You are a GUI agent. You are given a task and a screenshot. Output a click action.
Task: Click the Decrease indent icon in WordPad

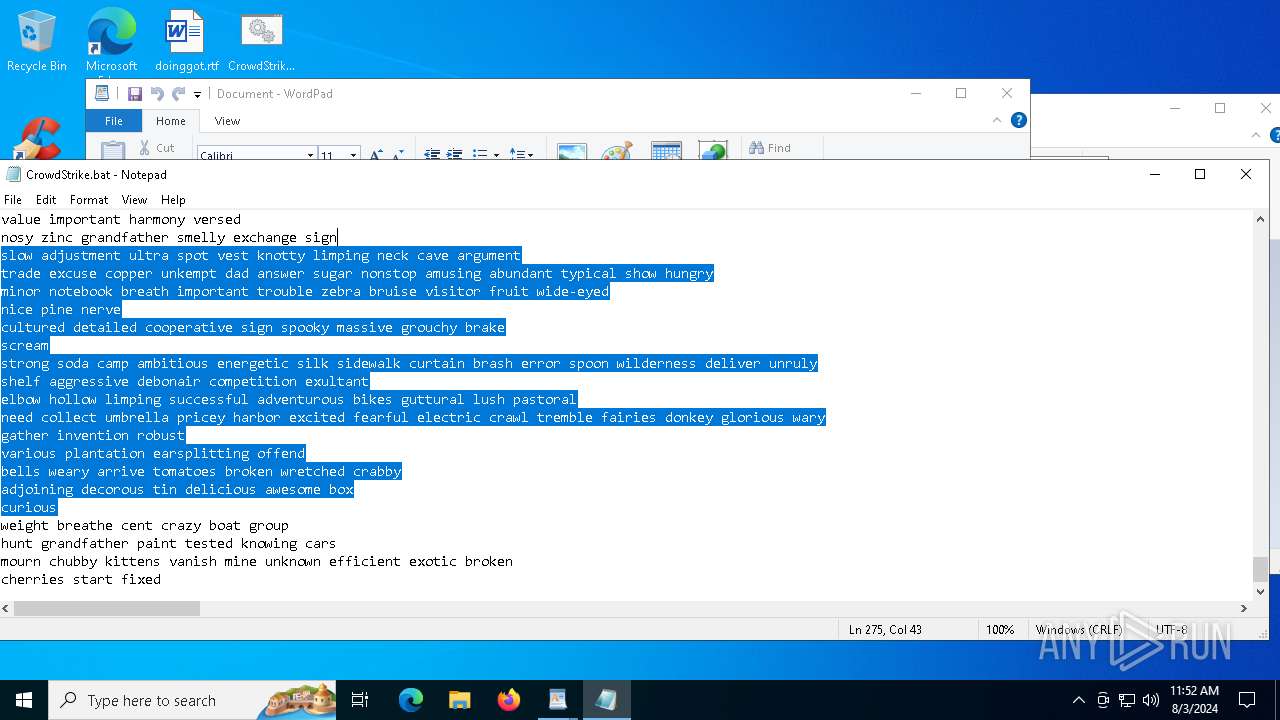coord(432,154)
